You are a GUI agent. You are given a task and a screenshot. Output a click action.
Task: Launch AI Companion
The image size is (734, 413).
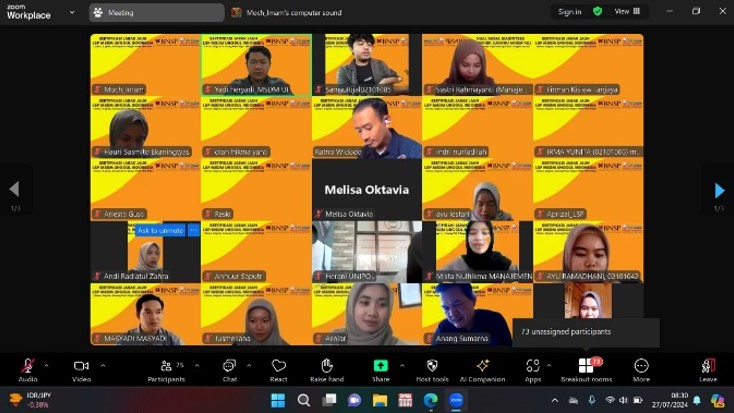(x=483, y=370)
